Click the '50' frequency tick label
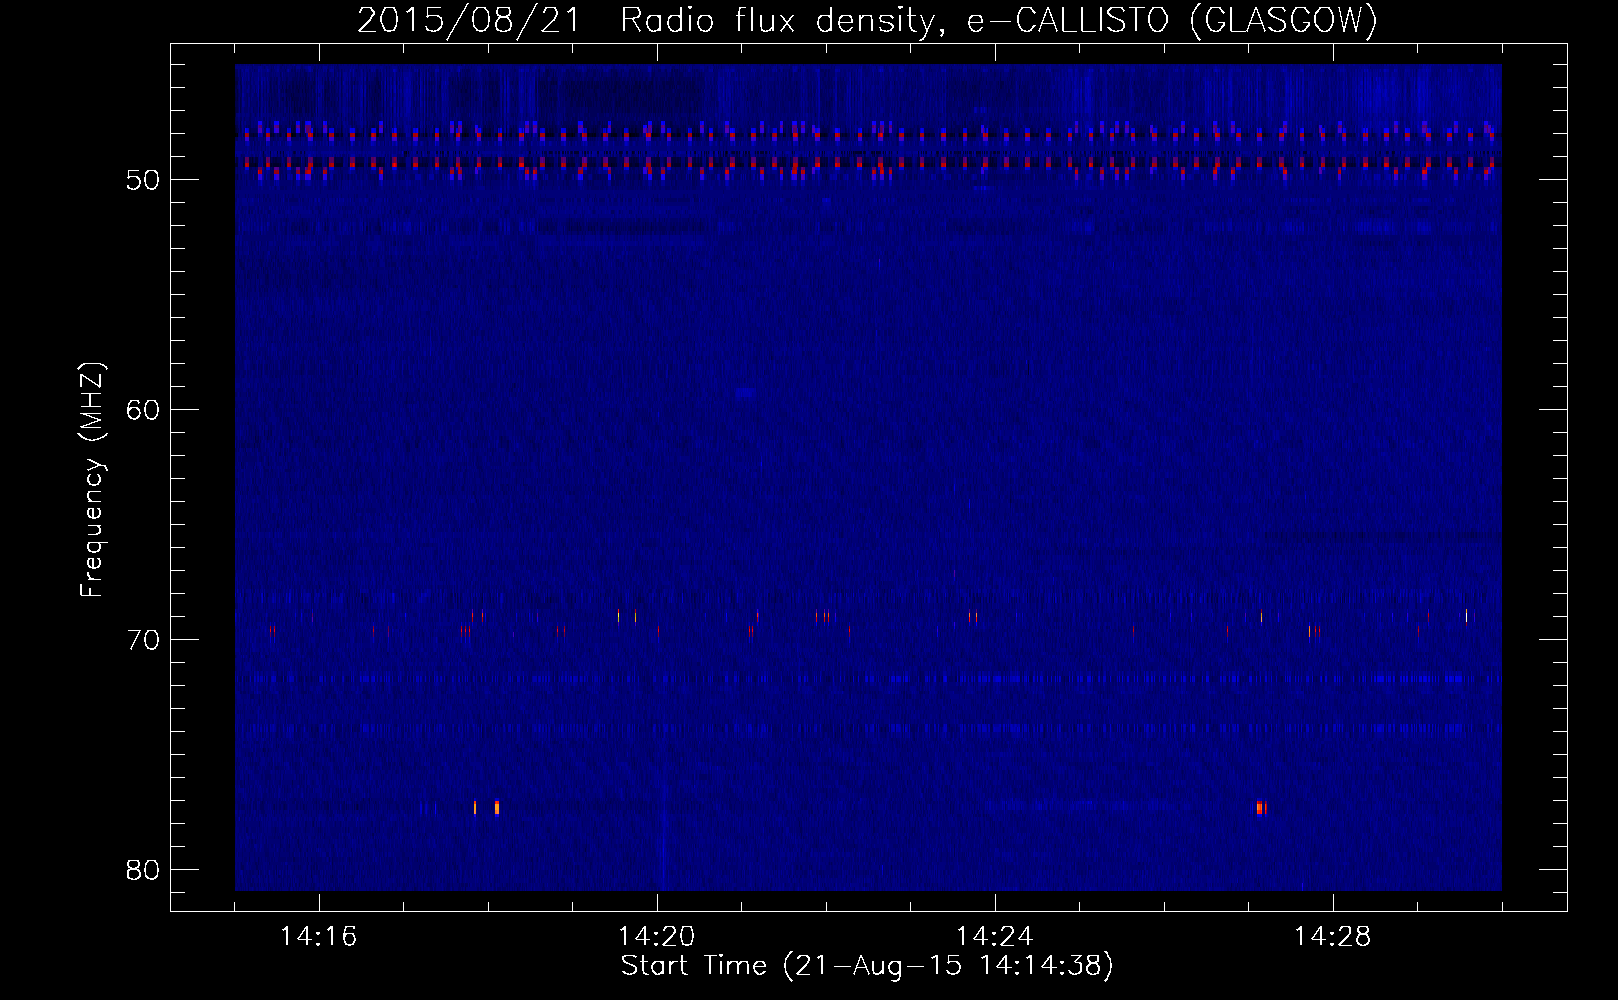The height and width of the screenshot is (1000, 1618). click(x=144, y=180)
